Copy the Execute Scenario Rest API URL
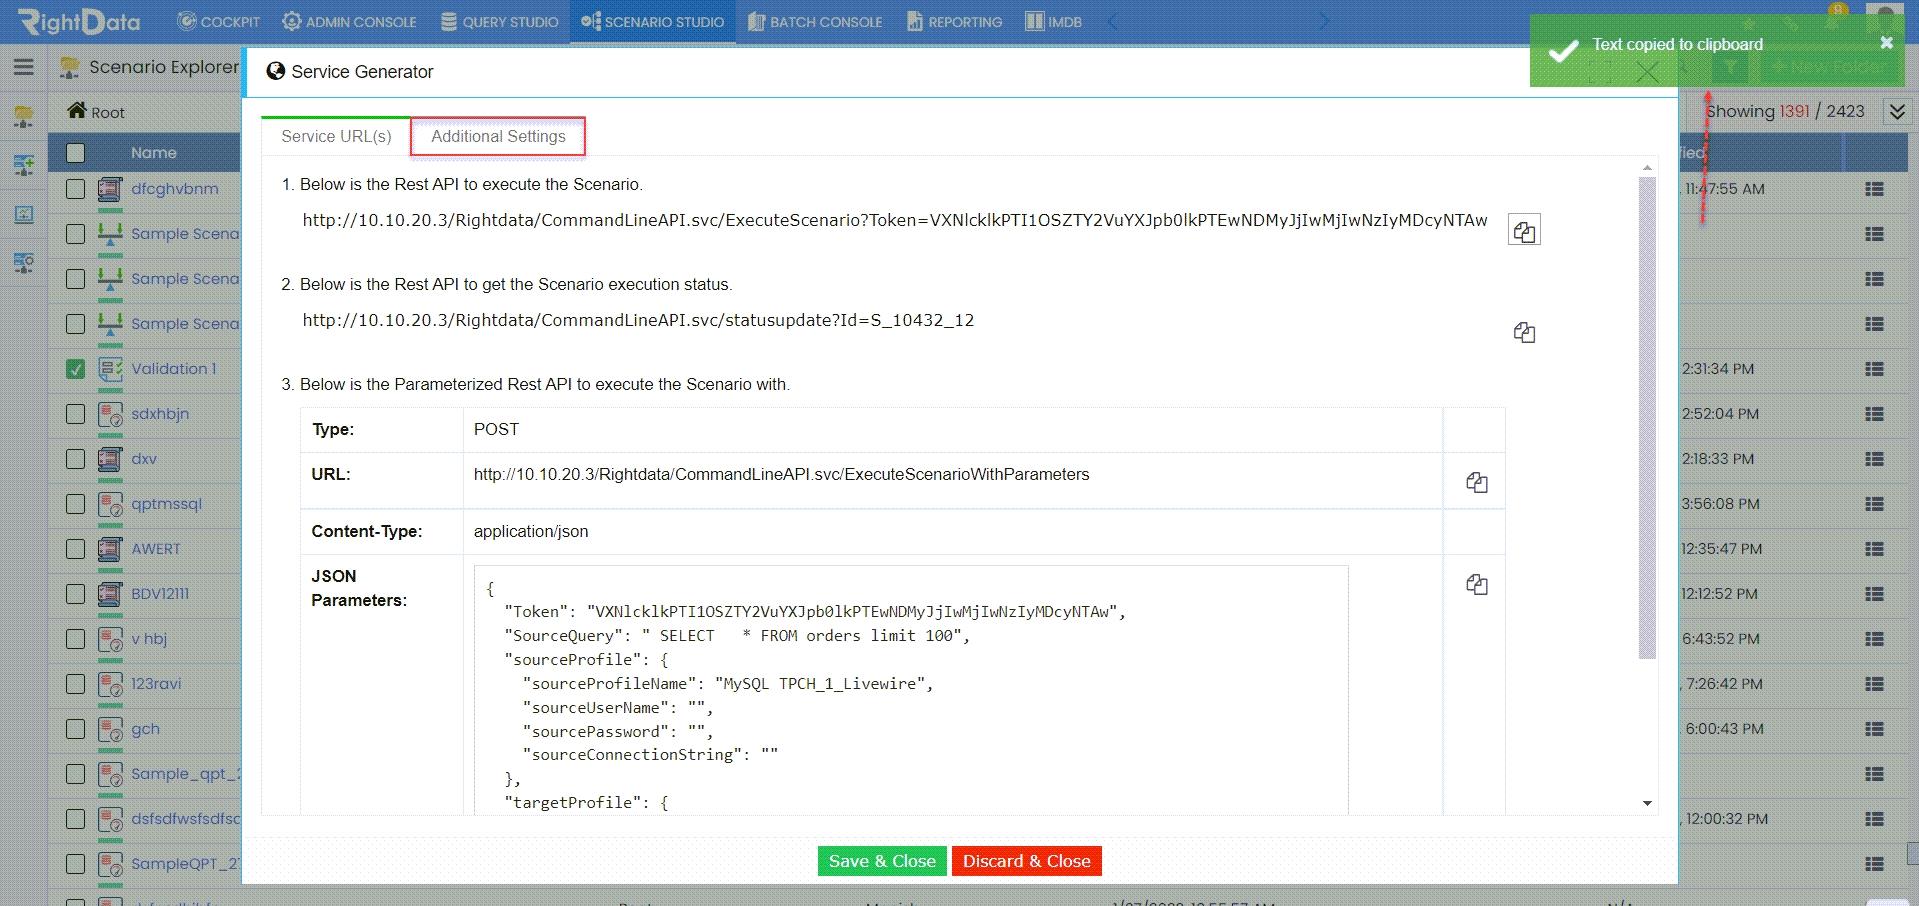 1524,231
